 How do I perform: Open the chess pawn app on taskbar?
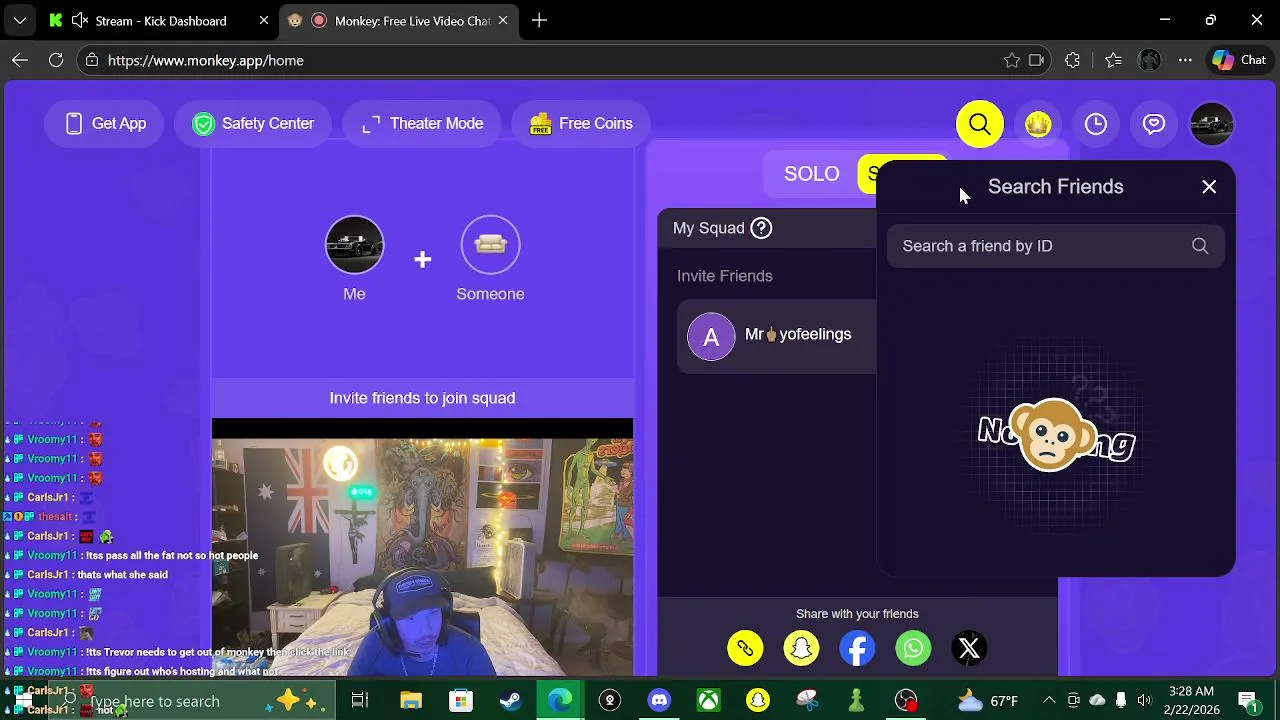pyautogui.click(x=856, y=701)
